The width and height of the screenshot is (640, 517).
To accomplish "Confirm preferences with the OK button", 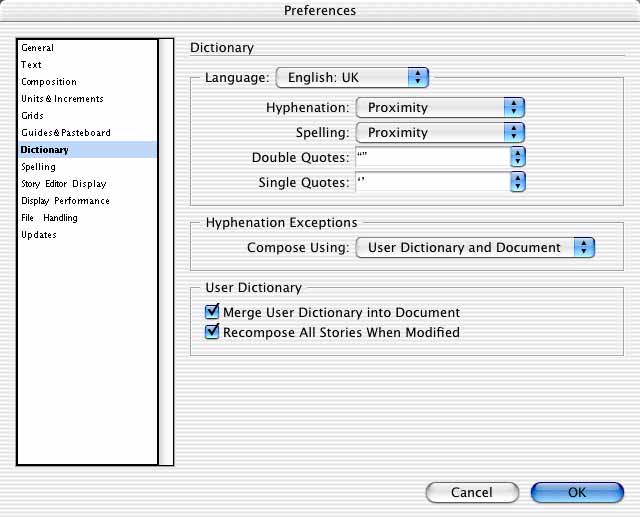I will coord(577,493).
